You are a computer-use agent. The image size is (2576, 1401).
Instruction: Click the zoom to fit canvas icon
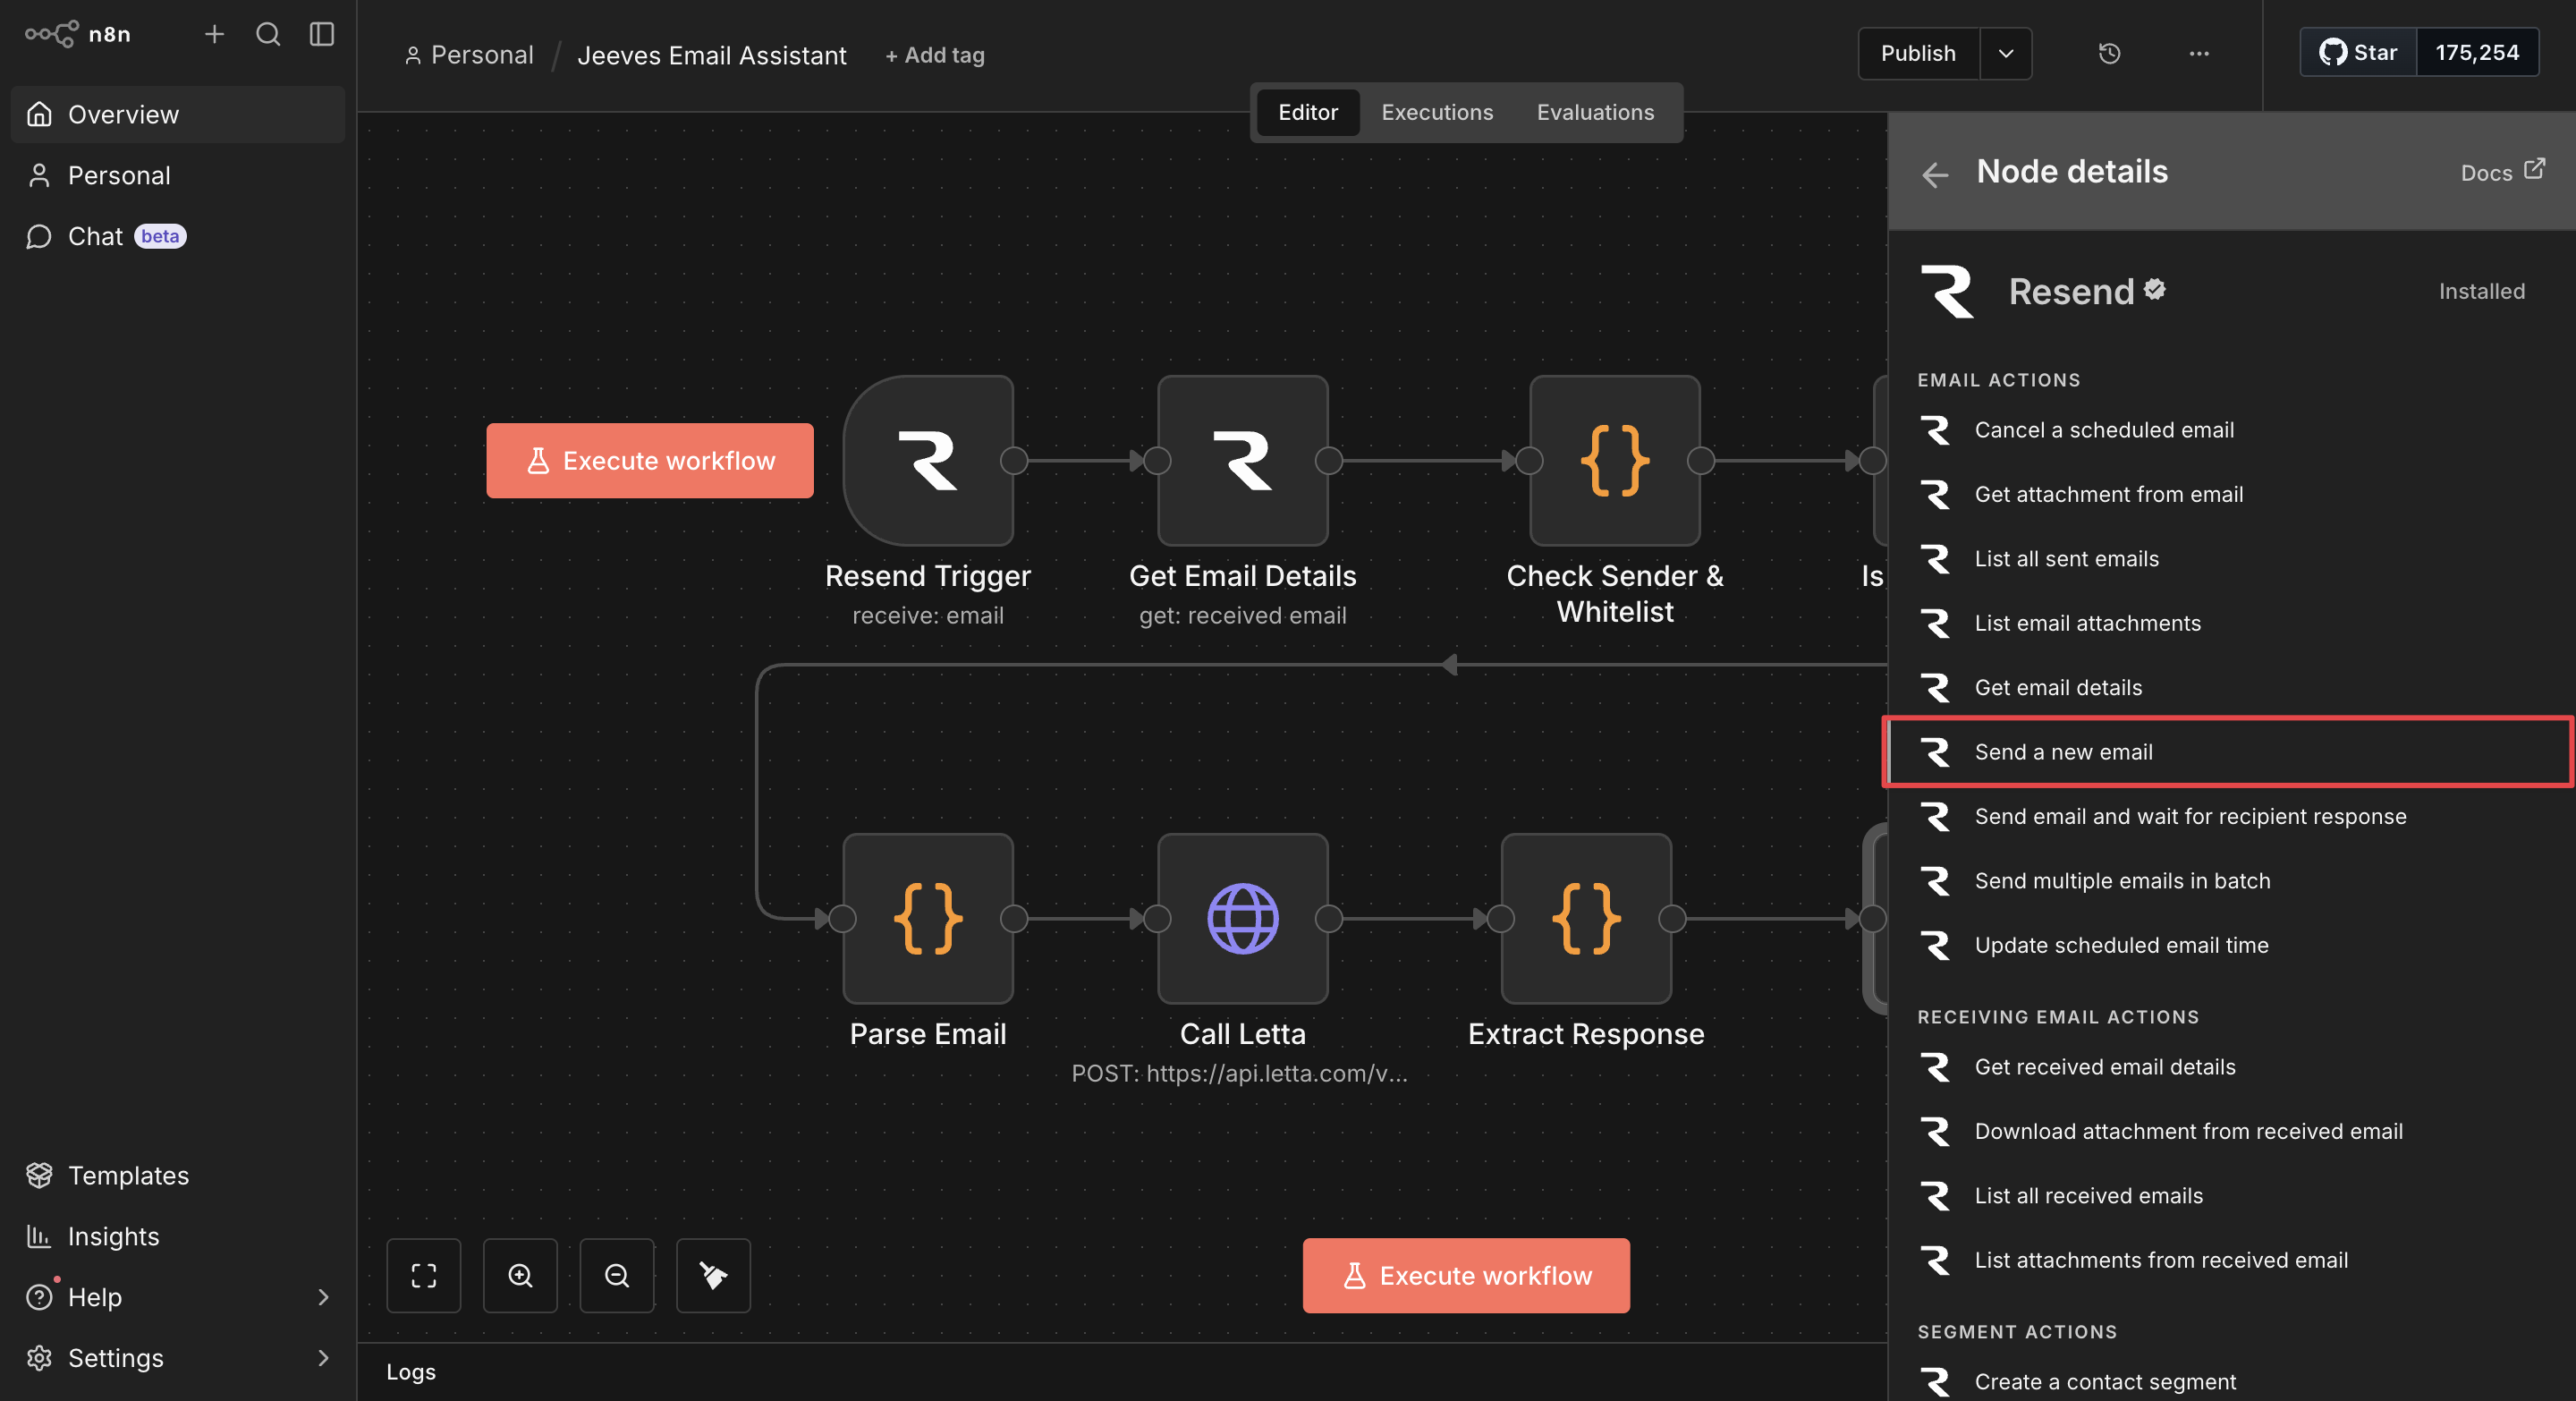[x=424, y=1275]
